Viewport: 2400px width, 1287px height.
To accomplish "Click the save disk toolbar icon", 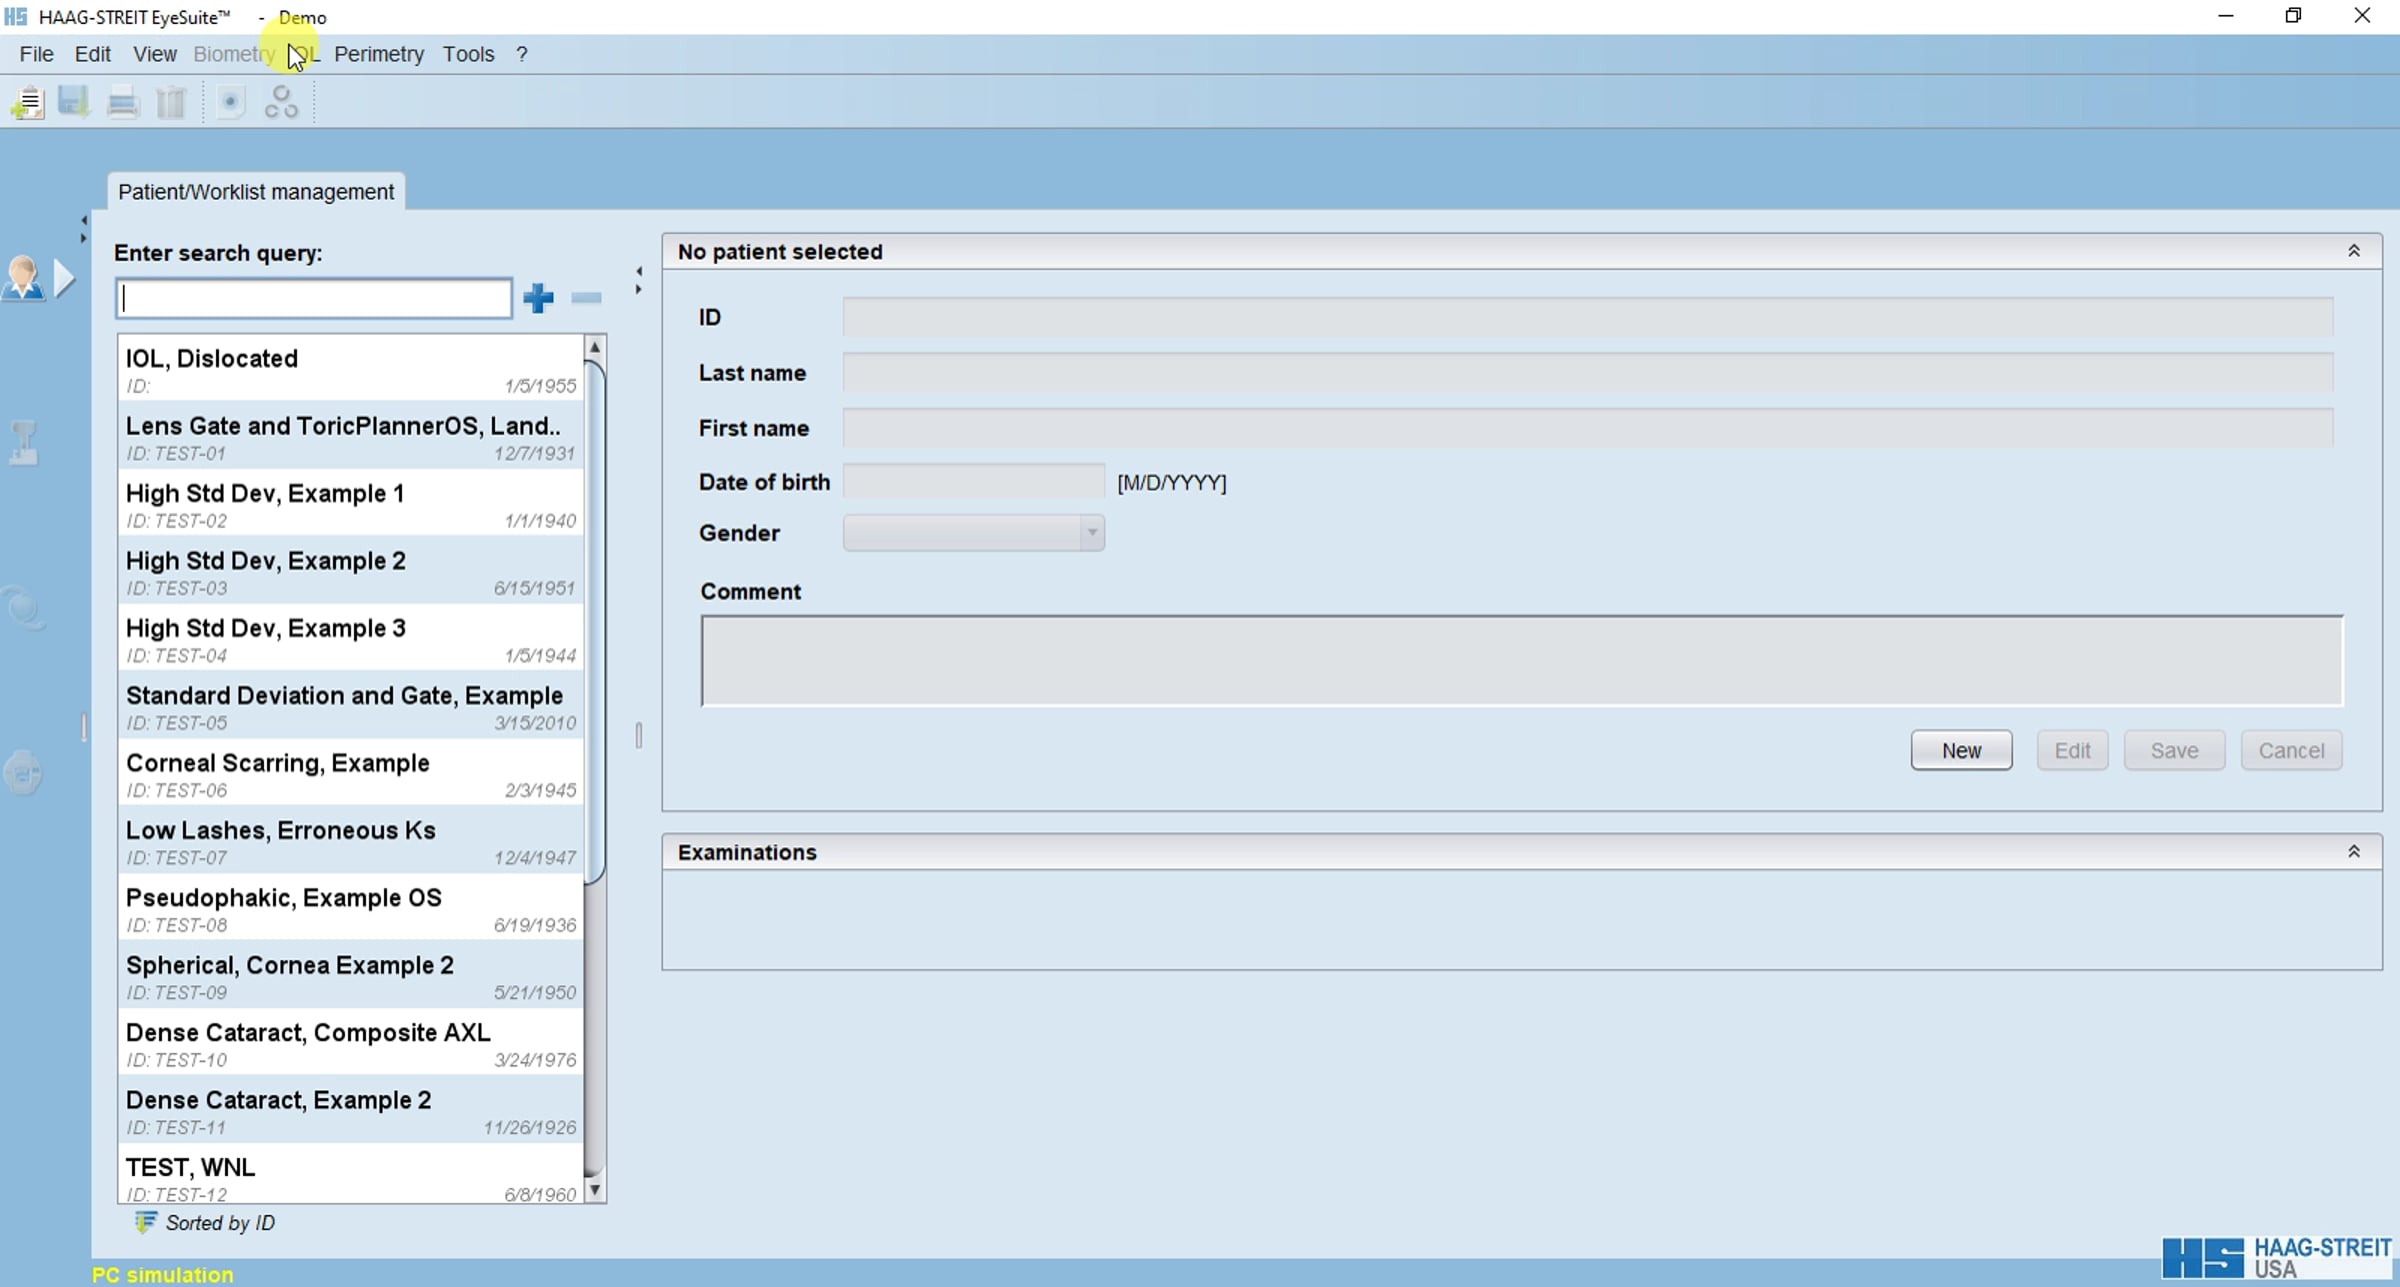I will (74, 102).
